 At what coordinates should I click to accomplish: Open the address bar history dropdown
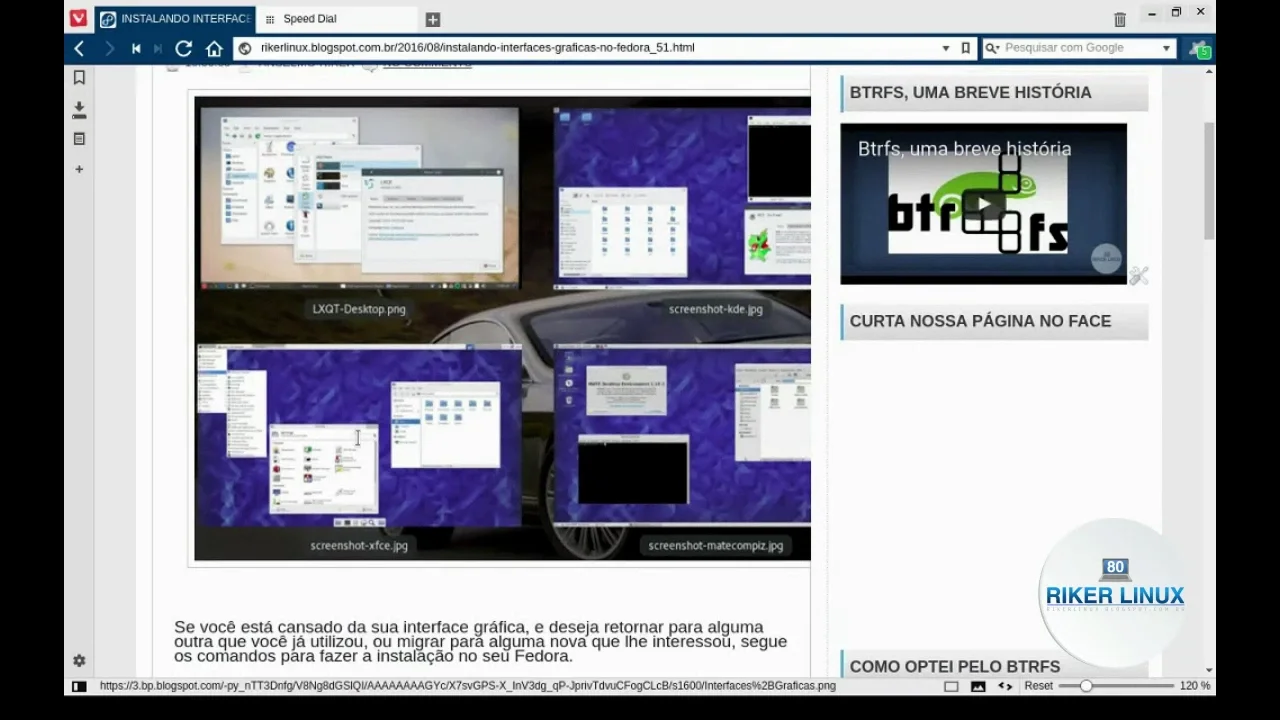point(946,48)
